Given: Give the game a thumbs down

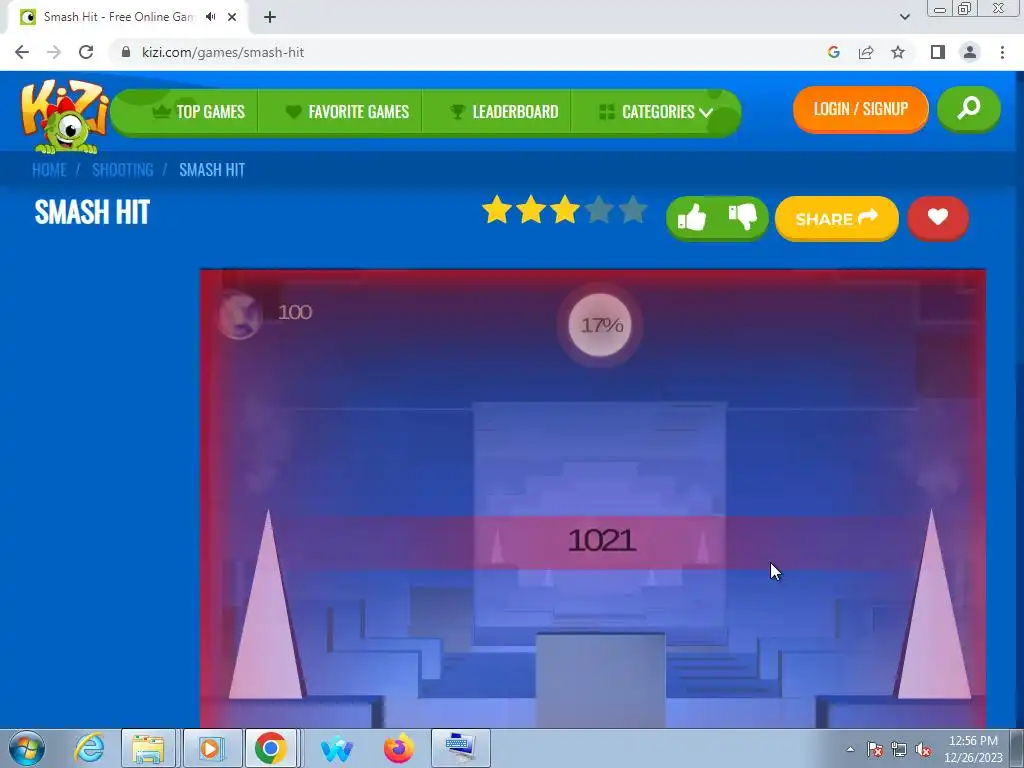Looking at the screenshot, I should click(x=743, y=217).
